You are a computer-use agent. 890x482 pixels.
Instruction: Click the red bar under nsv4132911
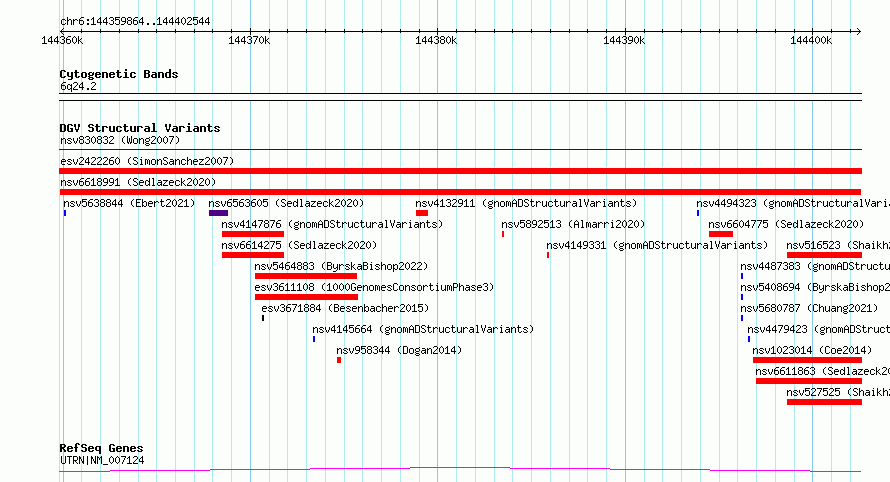point(422,213)
